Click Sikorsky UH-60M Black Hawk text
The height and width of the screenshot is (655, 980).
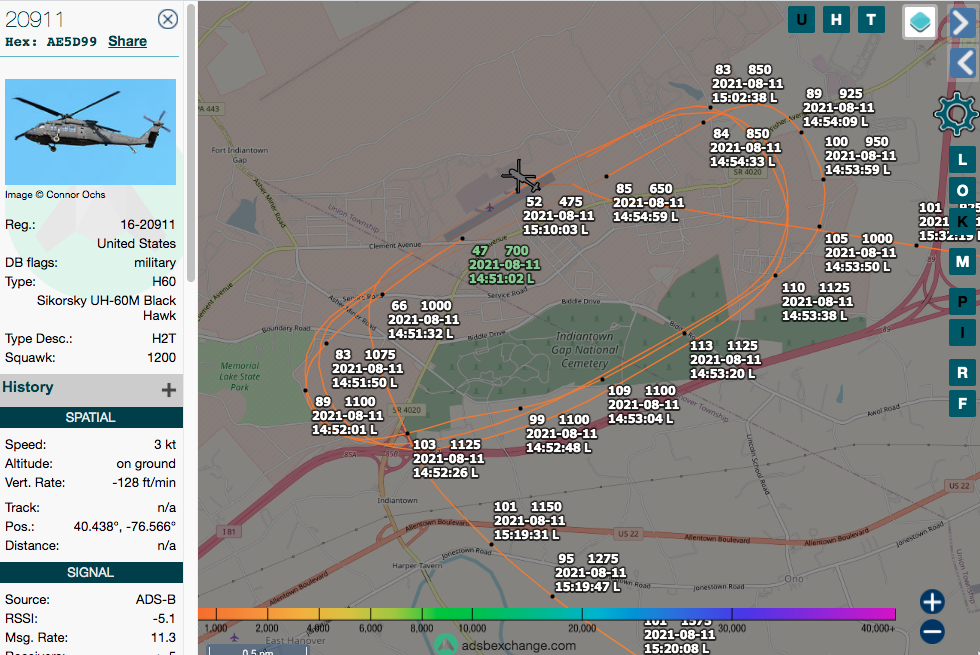(106, 308)
